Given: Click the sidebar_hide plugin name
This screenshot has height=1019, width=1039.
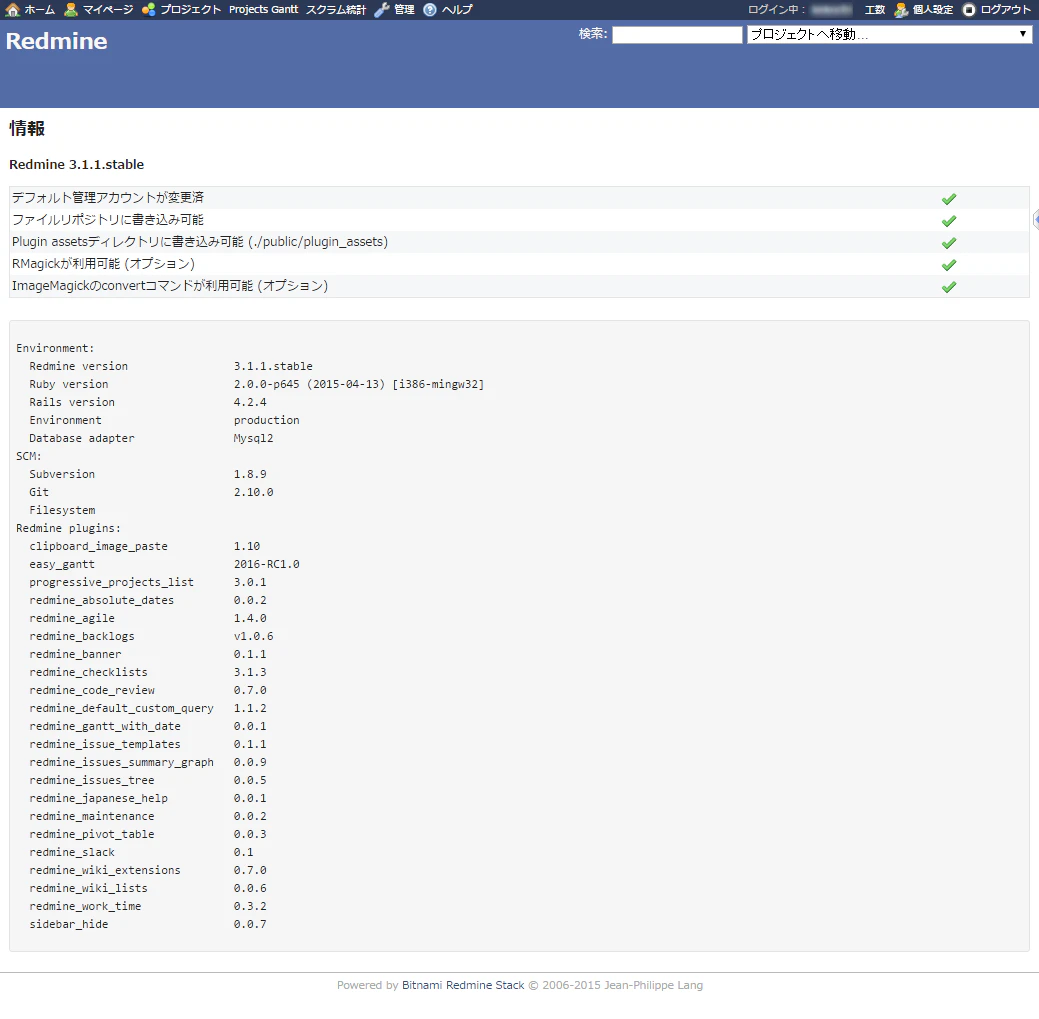Looking at the screenshot, I should coord(69,924).
